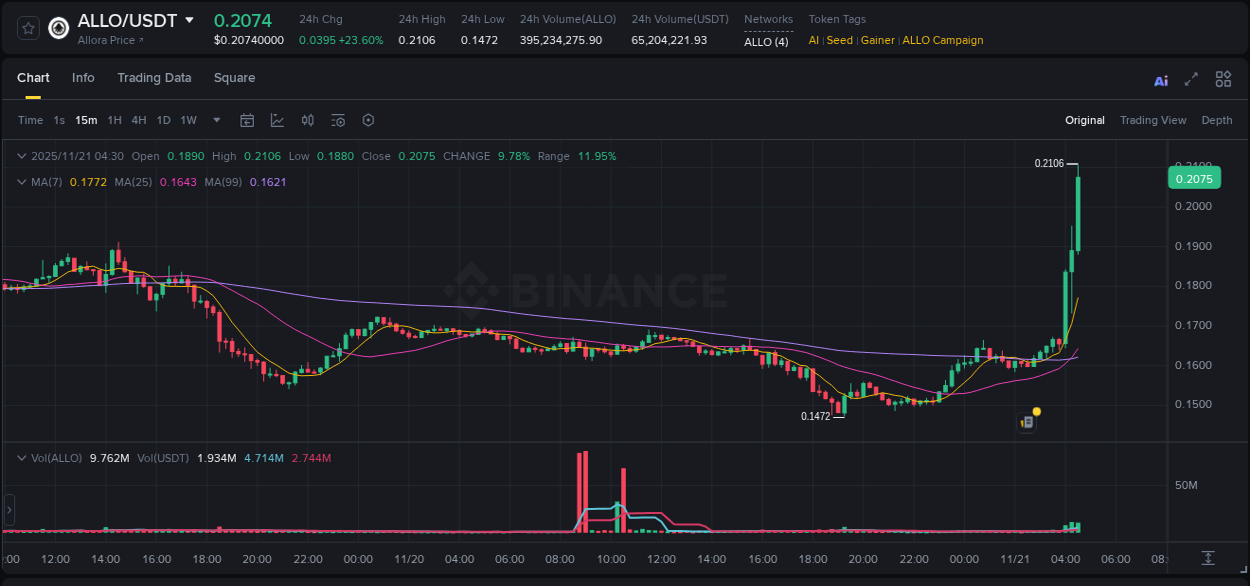Image resolution: width=1250 pixels, height=586 pixels.
Task: Open the extra time intervals dropdown
Action: click(x=215, y=120)
